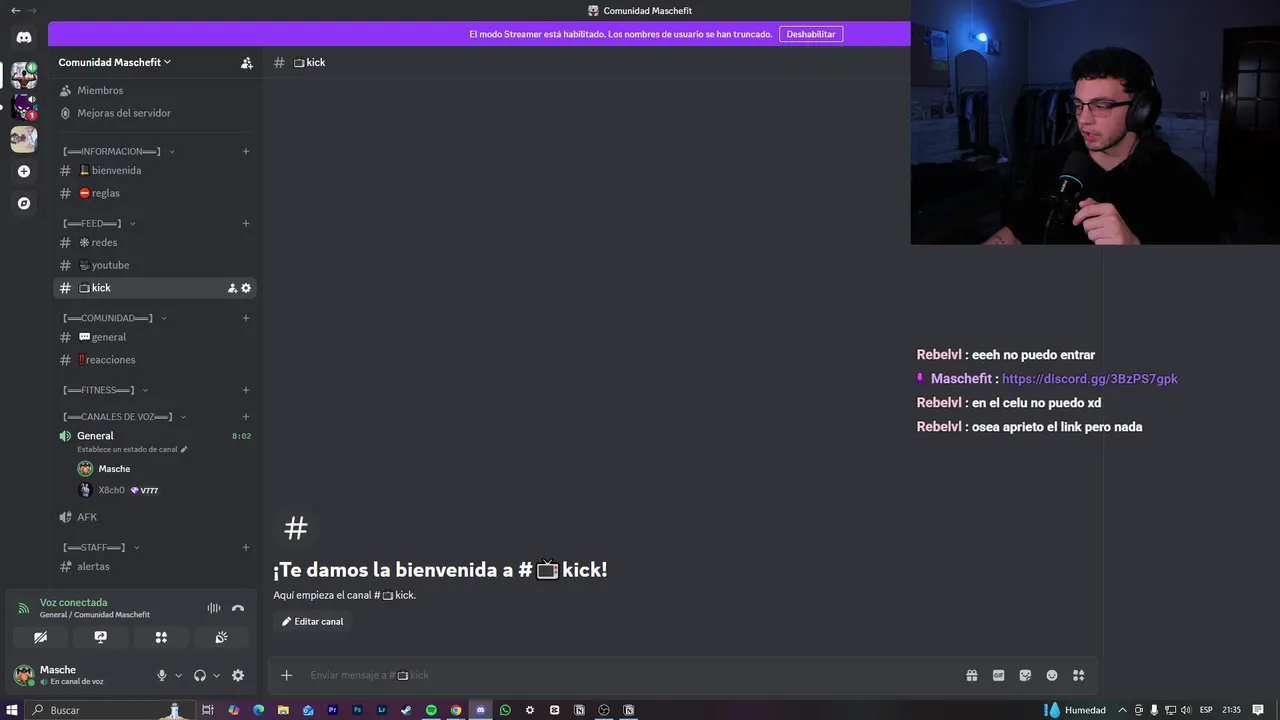The width and height of the screenshot is (1280, 720).
Task: Select the youtube channel
Action: [x=154, y=265]
